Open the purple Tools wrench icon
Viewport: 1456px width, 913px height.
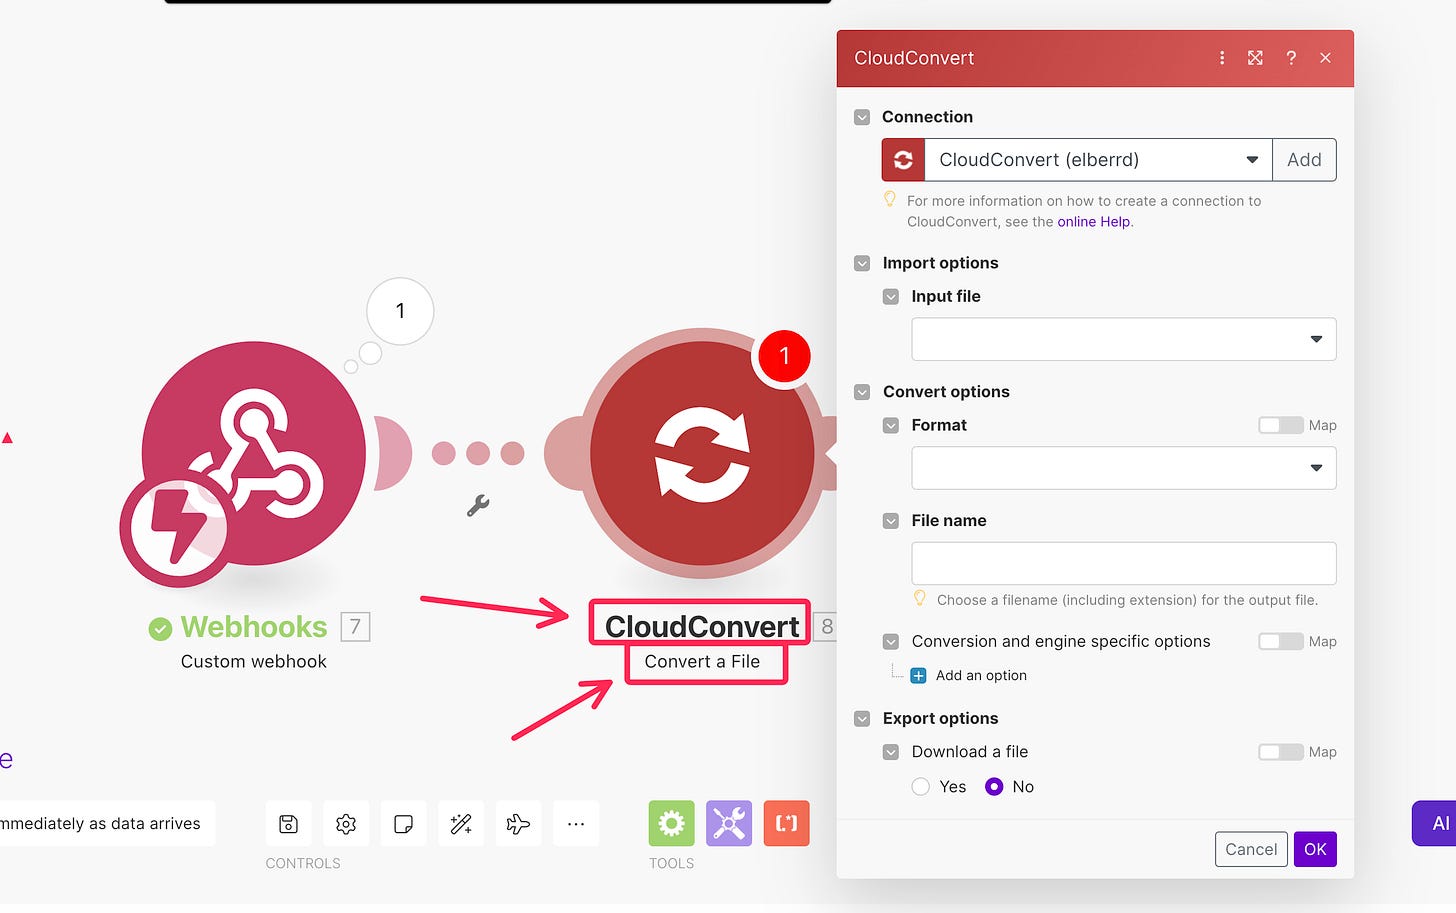pyautogui.click(x=729, y=824)
